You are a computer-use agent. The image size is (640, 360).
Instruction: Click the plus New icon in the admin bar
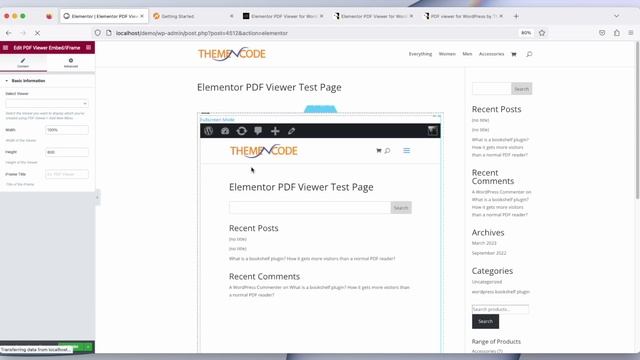[x=275, y=131]
